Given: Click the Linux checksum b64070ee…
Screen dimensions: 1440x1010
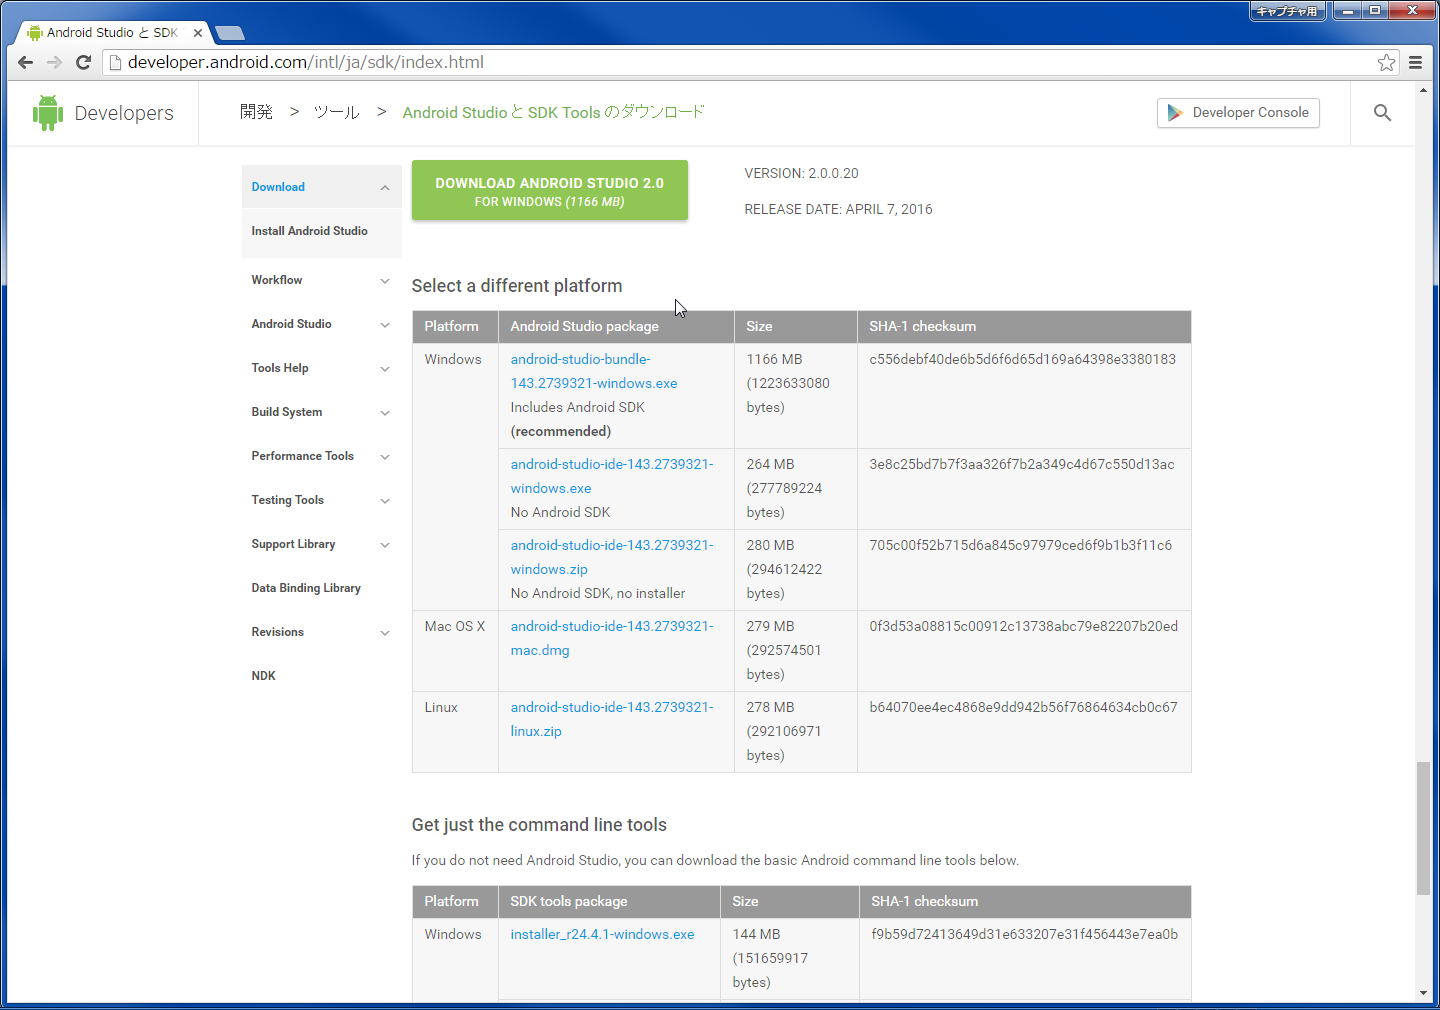Looking at the screenshot, I should [x=1023, y=707].
